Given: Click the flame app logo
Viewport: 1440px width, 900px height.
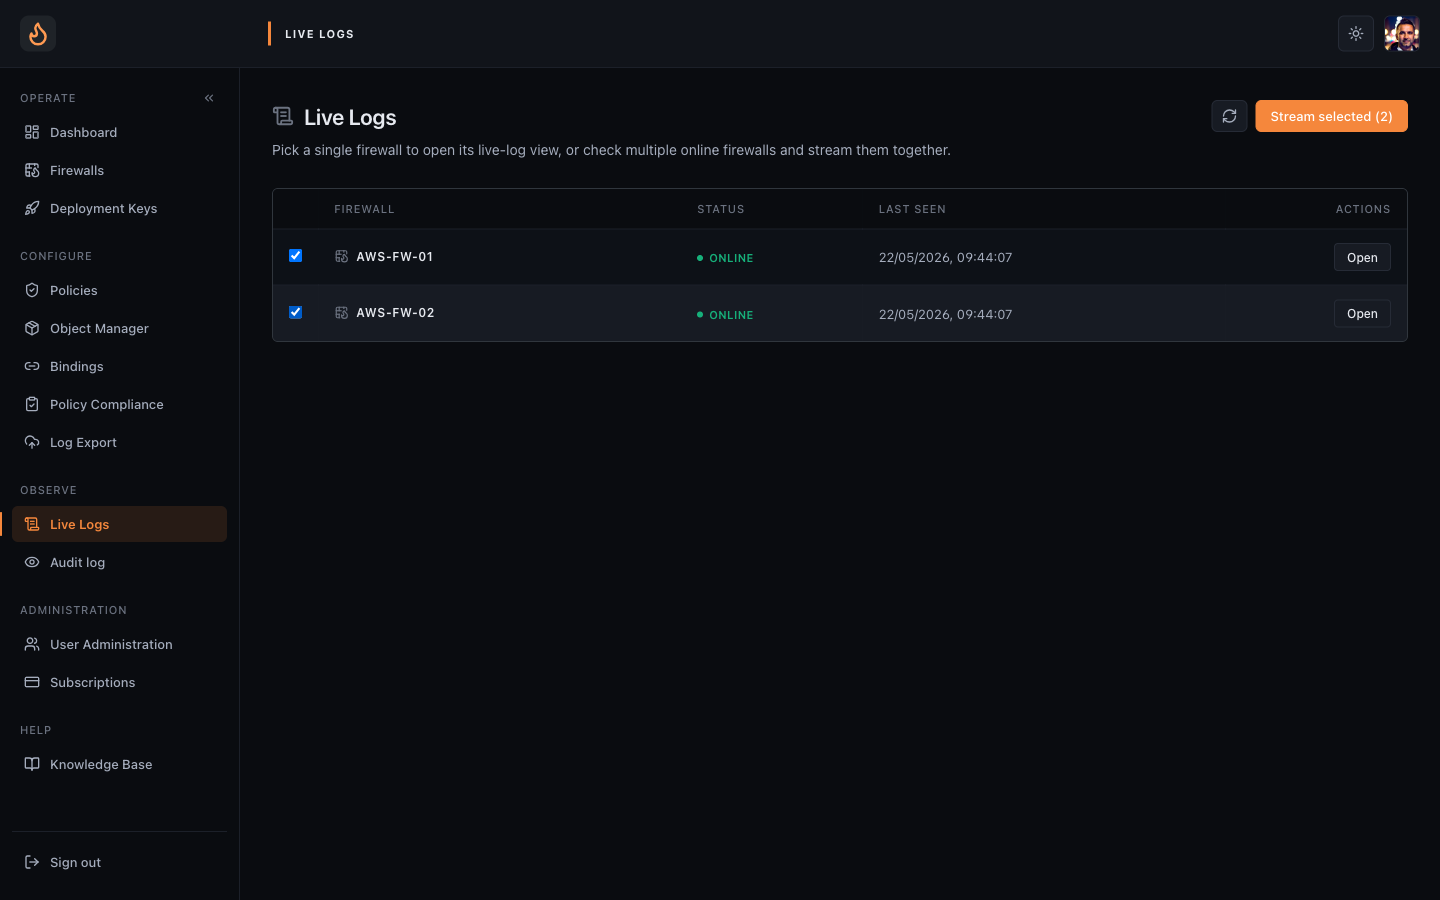Looking at the screenshot, I should tap(38, 34).
